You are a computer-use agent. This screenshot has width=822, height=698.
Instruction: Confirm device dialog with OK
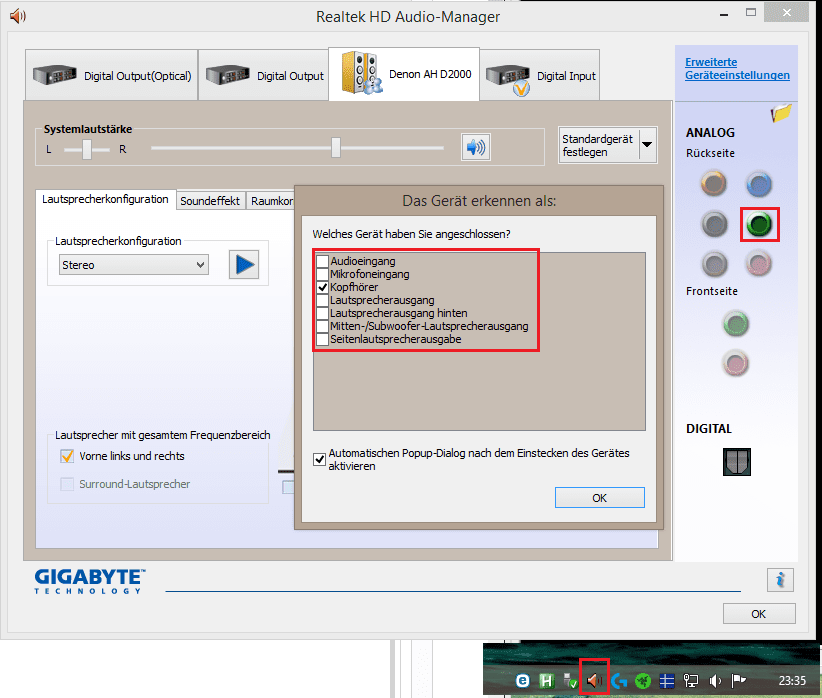click(600, 498)
